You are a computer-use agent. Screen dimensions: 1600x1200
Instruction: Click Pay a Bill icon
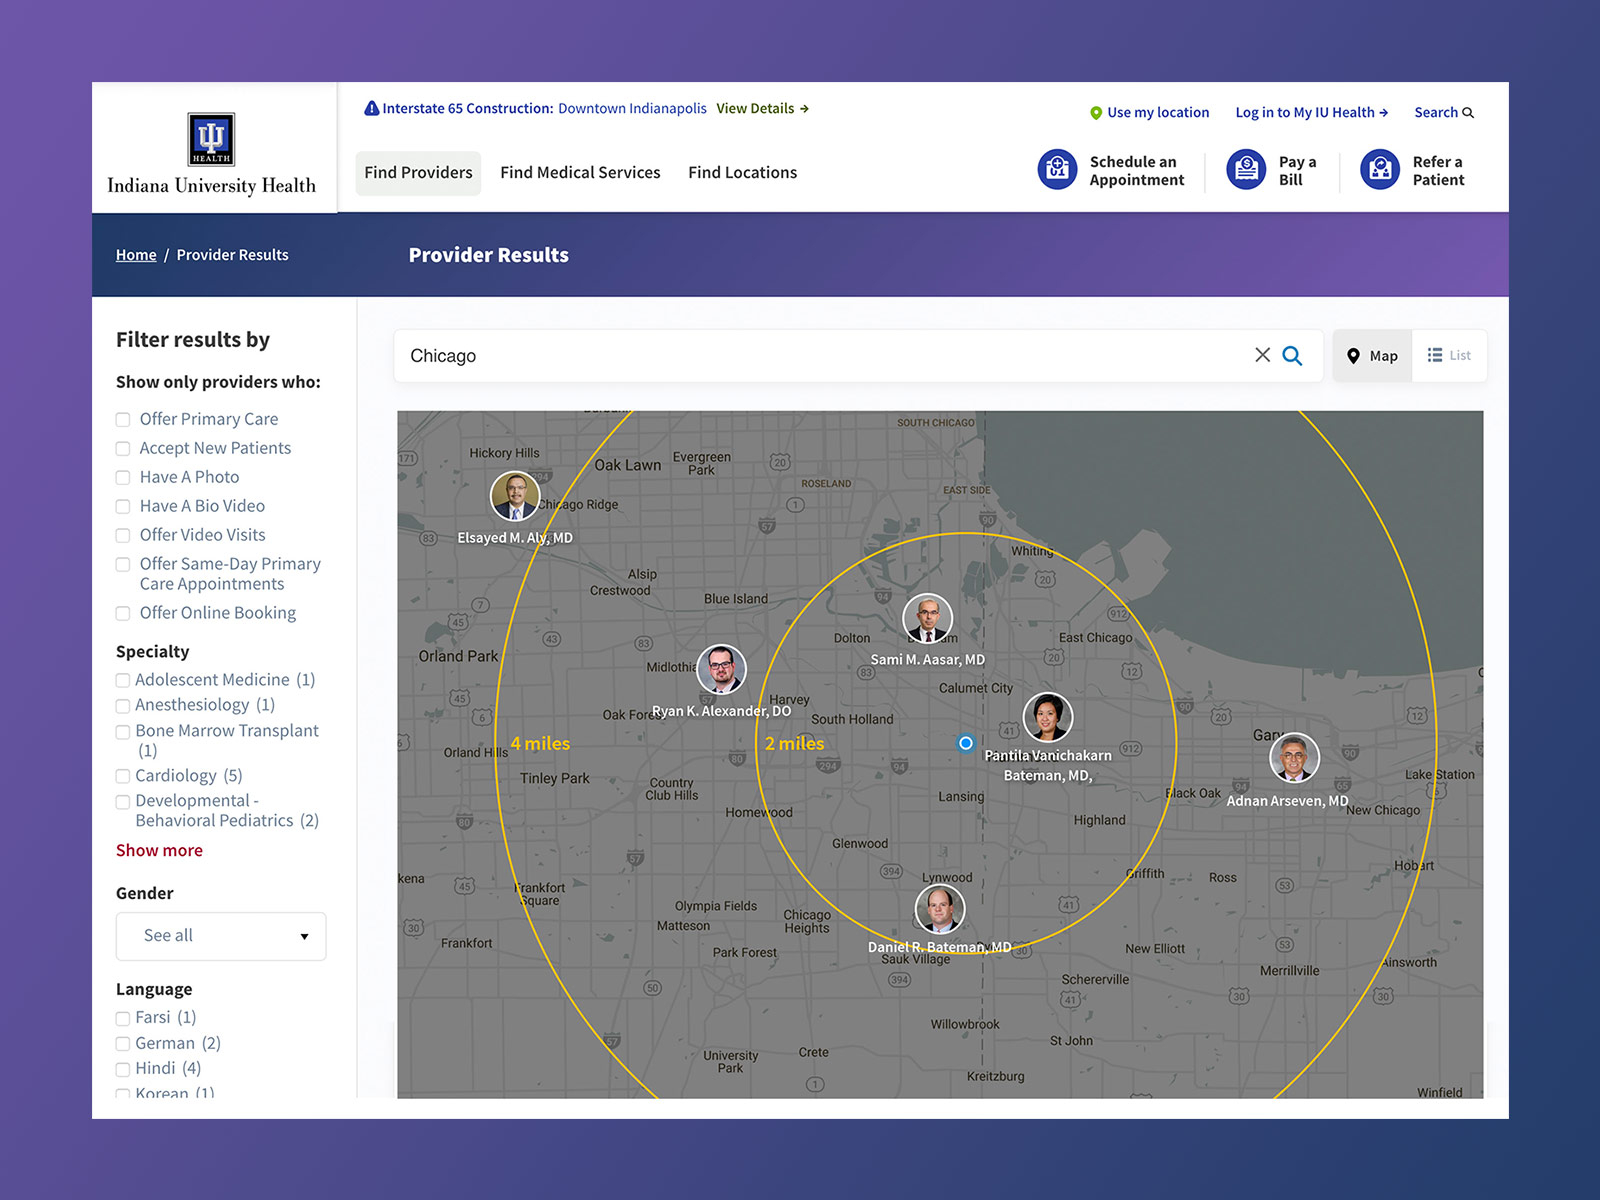click(x=1246, y=170)
